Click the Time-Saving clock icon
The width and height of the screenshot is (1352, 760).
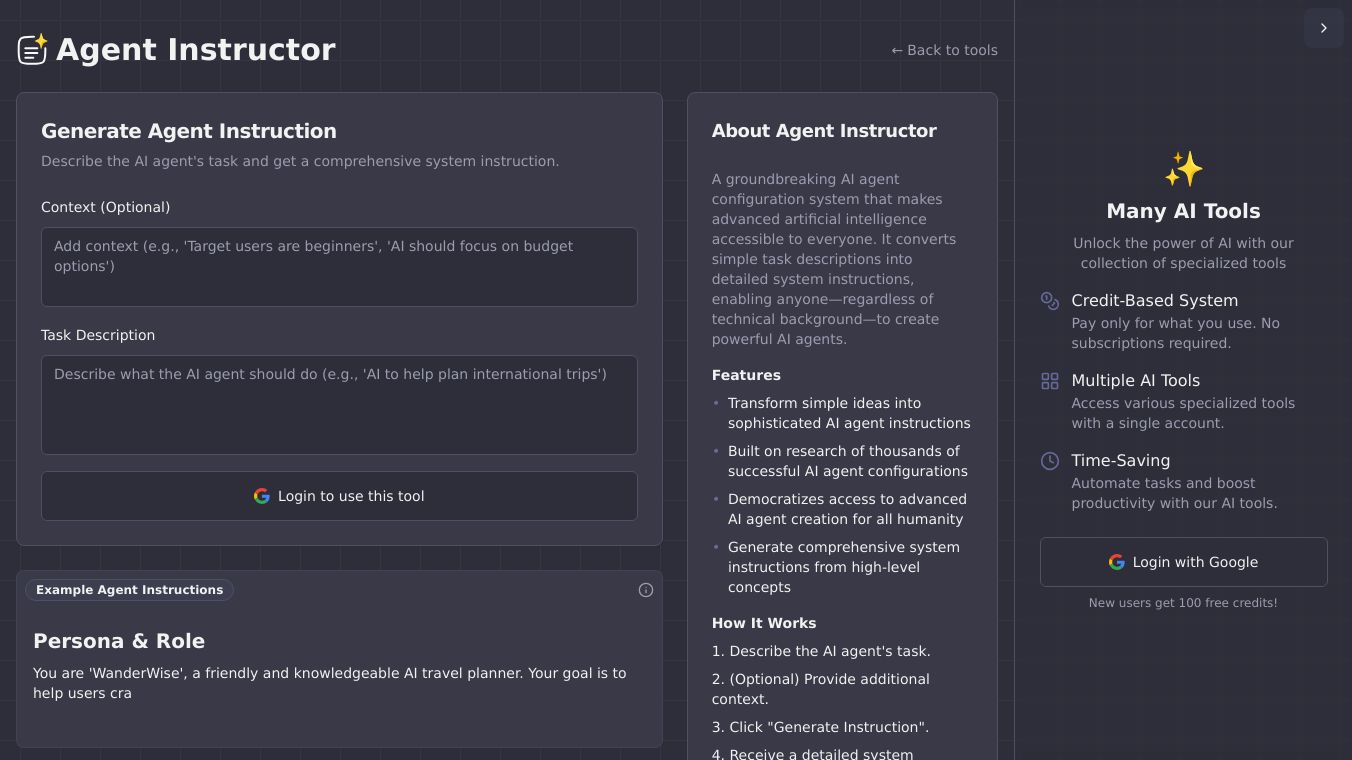(1050, 461)
